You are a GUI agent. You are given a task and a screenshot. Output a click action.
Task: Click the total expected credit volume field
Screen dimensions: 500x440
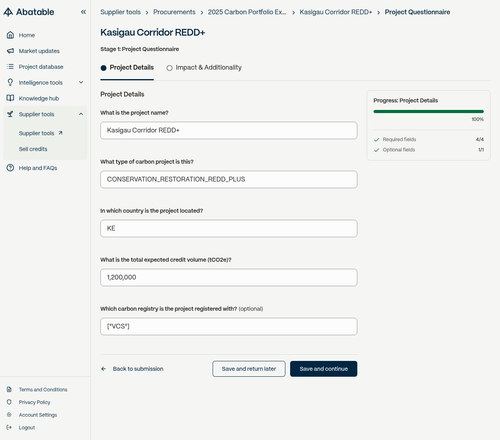[229, 277]
